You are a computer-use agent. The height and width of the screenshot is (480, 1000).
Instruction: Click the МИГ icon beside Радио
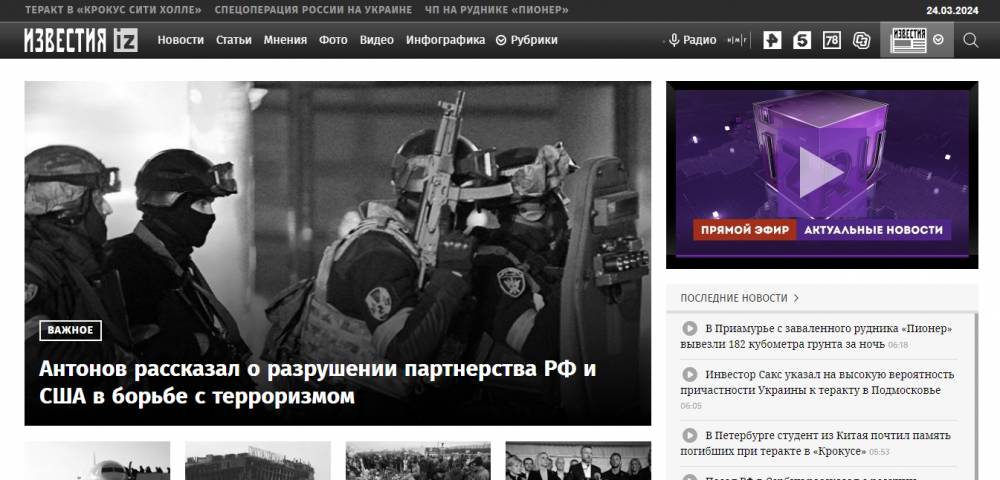[x=737, y=40]
